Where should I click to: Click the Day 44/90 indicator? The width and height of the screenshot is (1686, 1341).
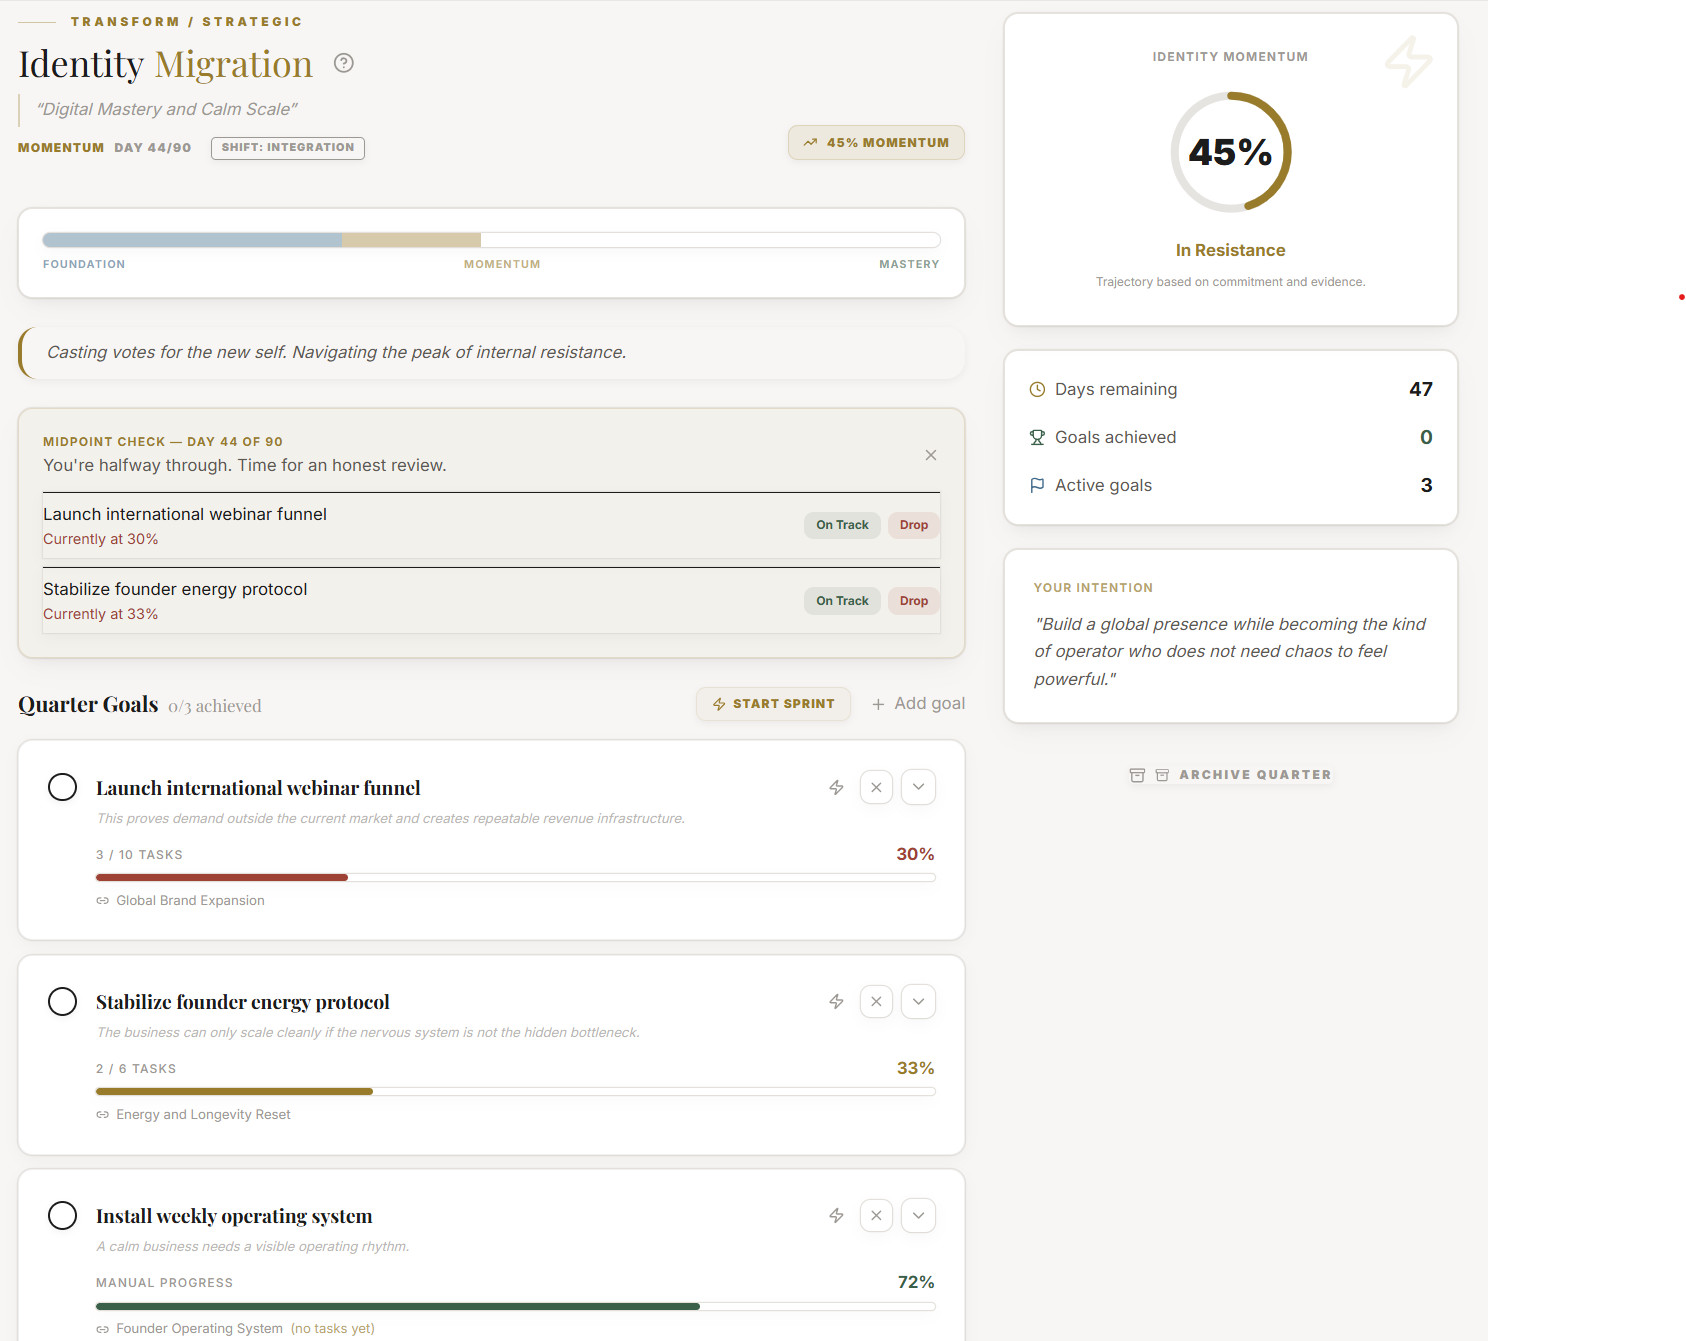153,148
